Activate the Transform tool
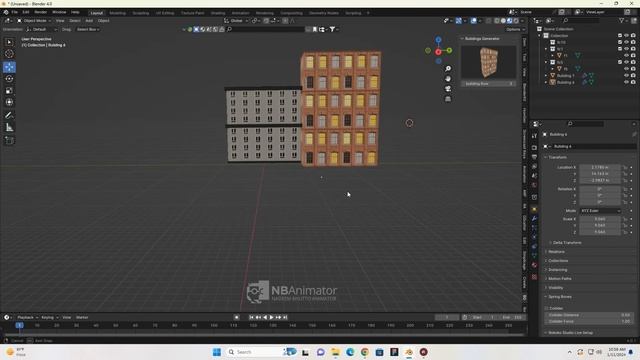Screen dimensions: 640x360 (9, 102)
